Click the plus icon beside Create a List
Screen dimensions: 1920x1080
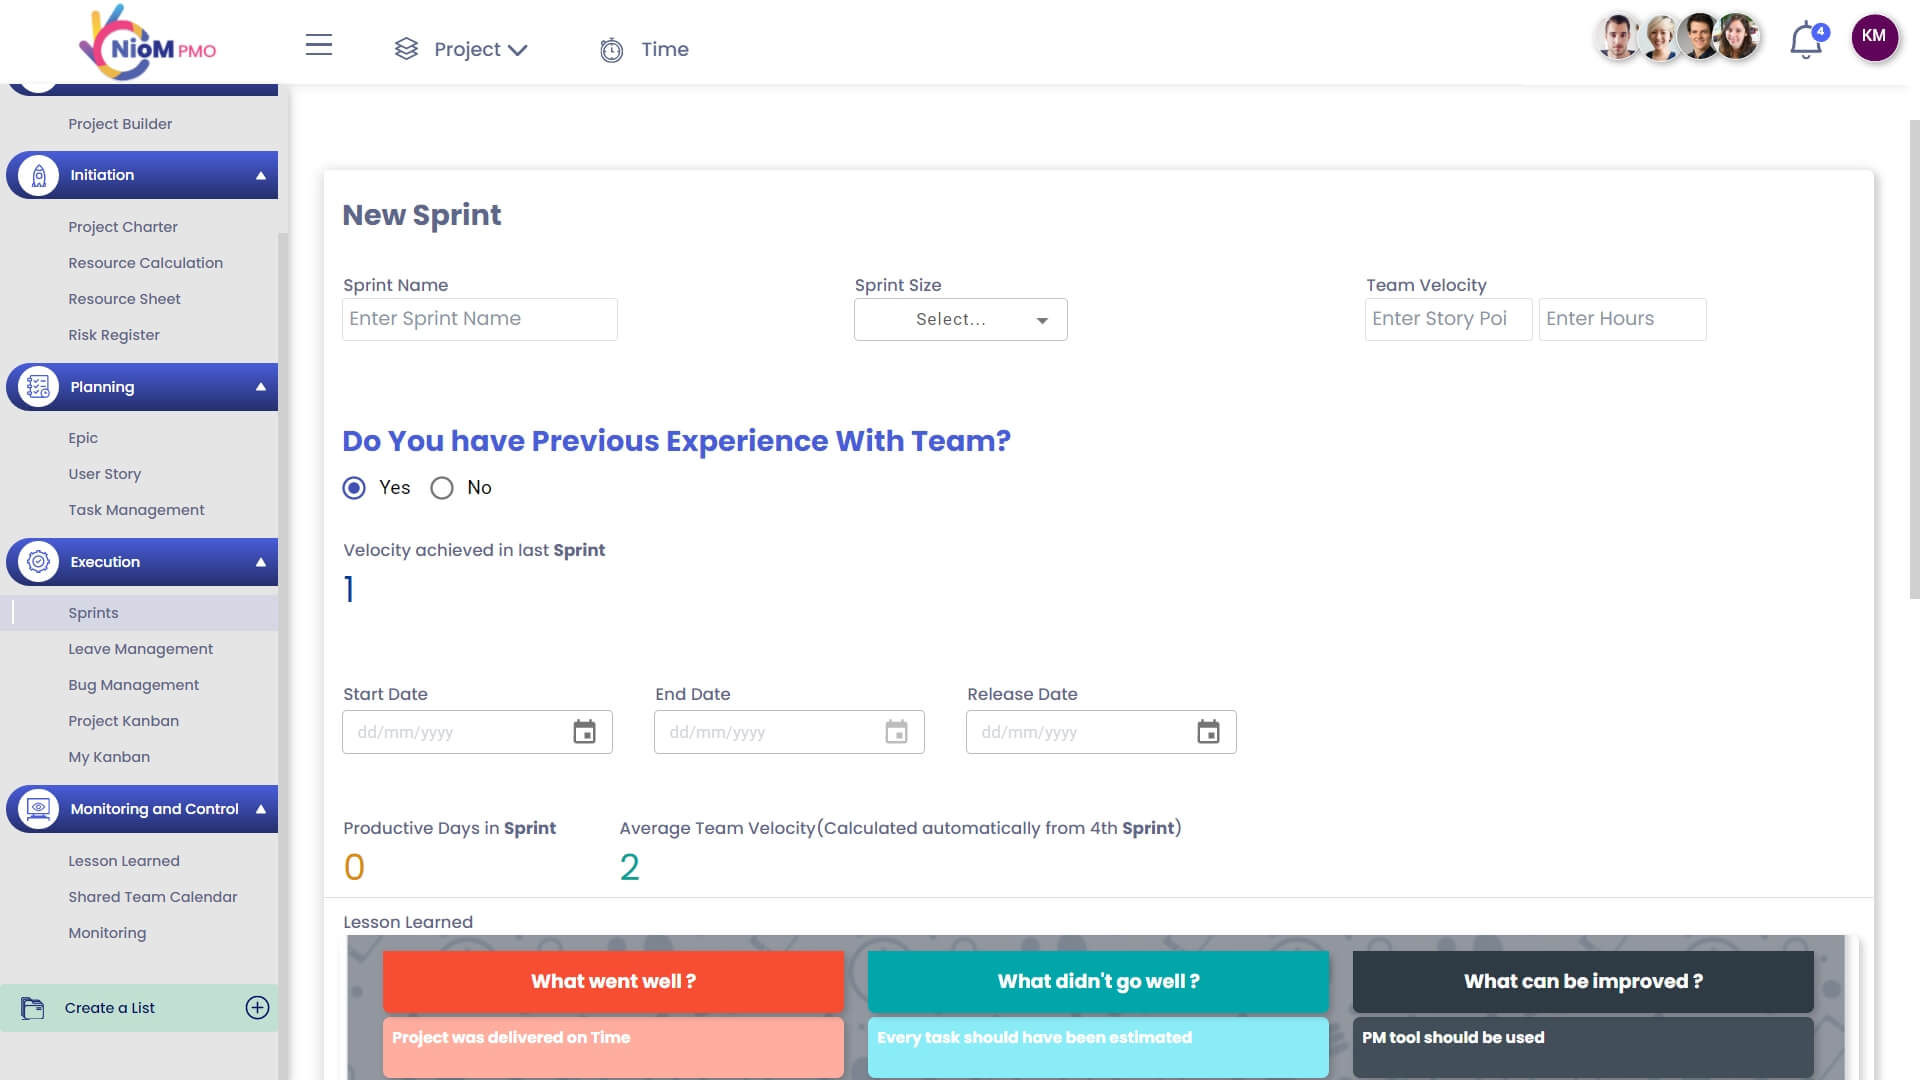pyautogui.click(x=257, y=1008)
